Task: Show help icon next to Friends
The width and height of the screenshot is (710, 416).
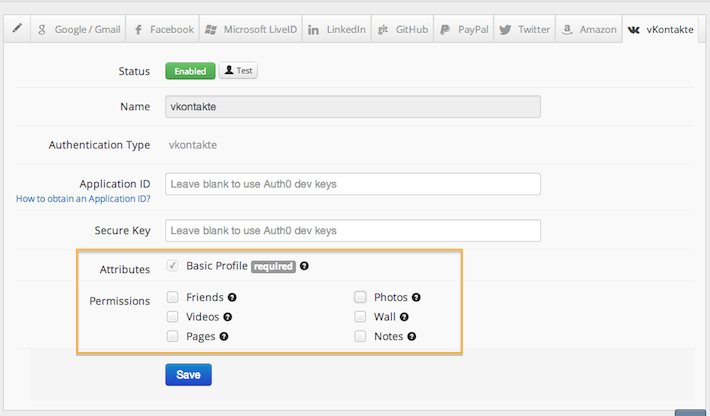Action: 232,297
